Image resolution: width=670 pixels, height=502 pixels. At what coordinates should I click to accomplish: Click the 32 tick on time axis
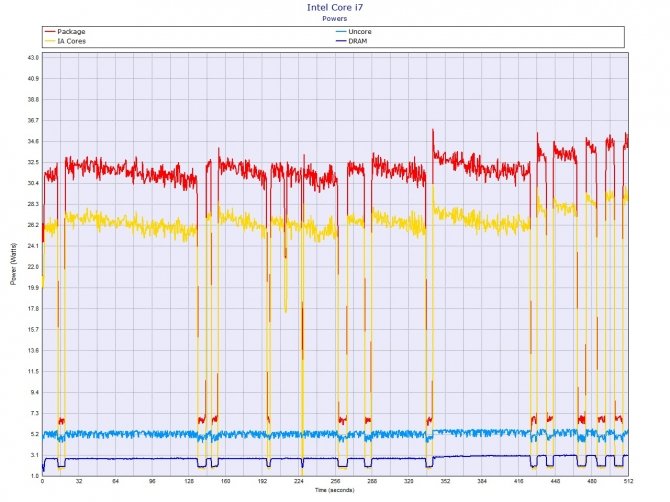pyautogui.click(x=79, y=481)
